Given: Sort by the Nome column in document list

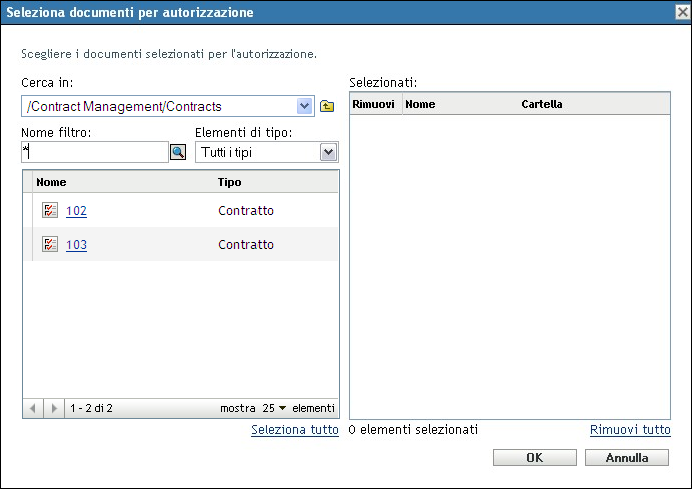Looking at the screenshot, I should click(51, 182).
